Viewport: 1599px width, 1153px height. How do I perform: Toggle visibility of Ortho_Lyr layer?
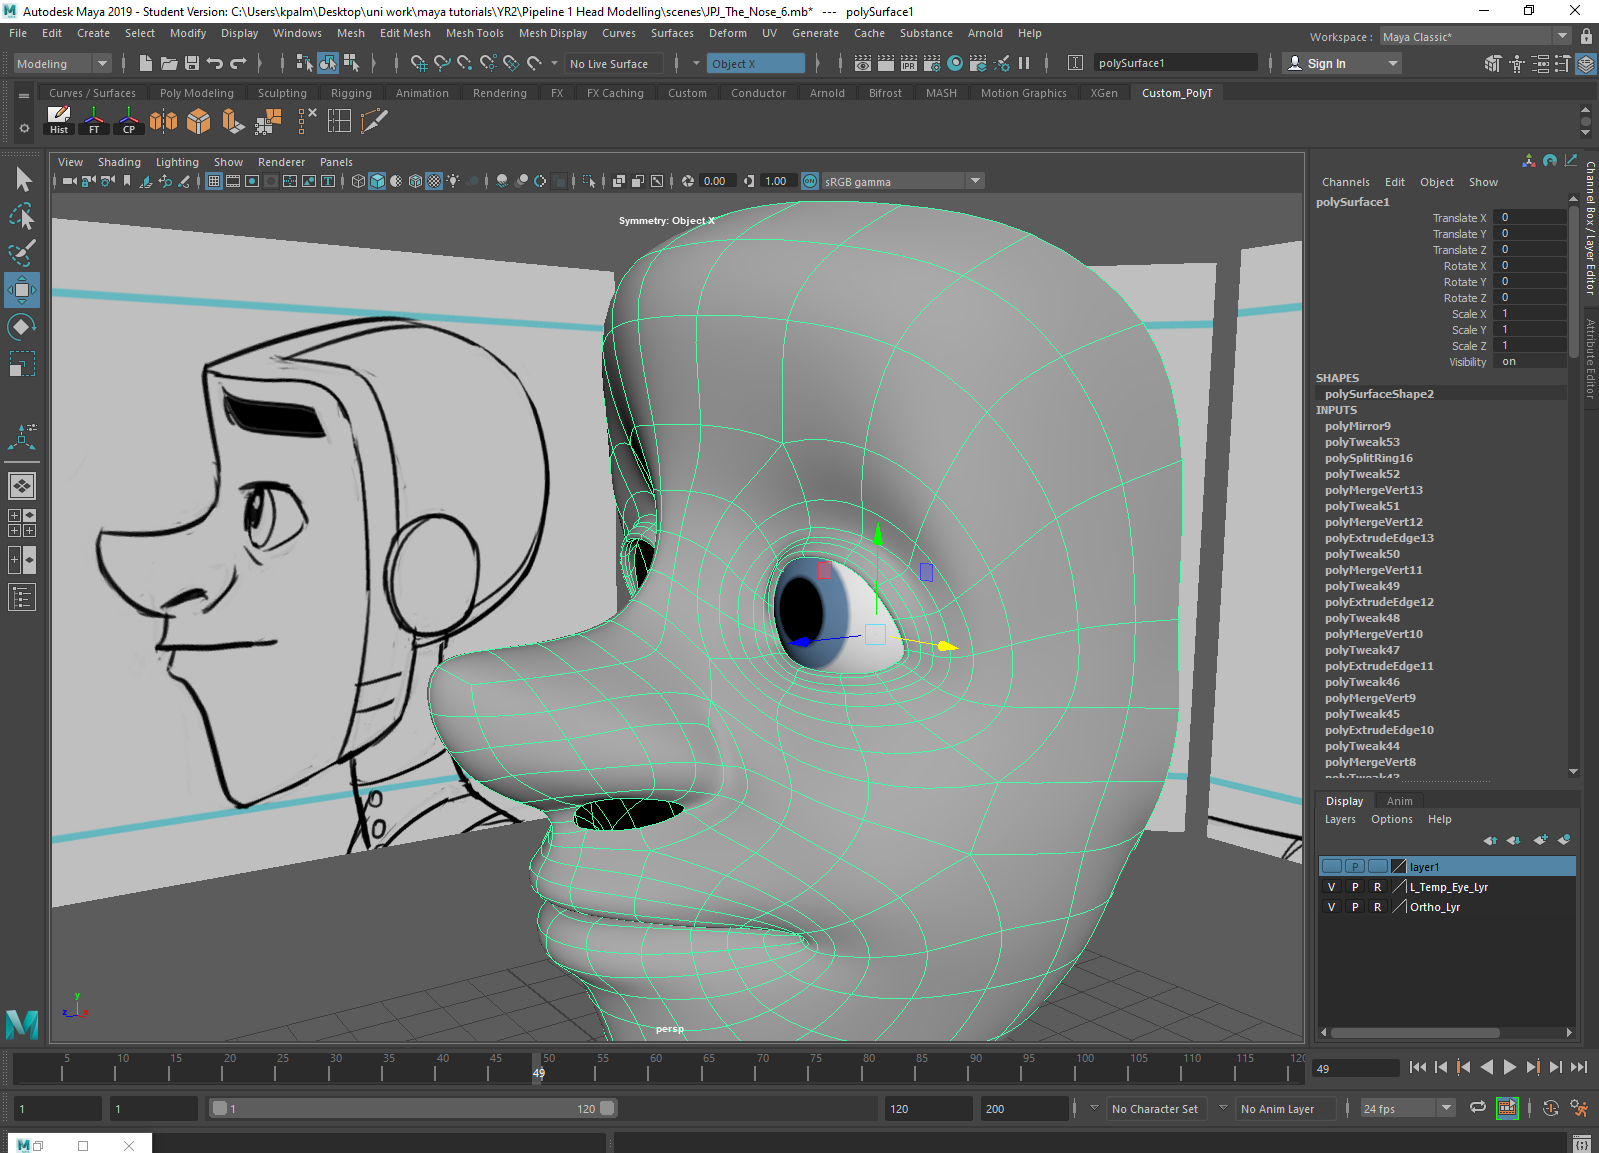1331,907
